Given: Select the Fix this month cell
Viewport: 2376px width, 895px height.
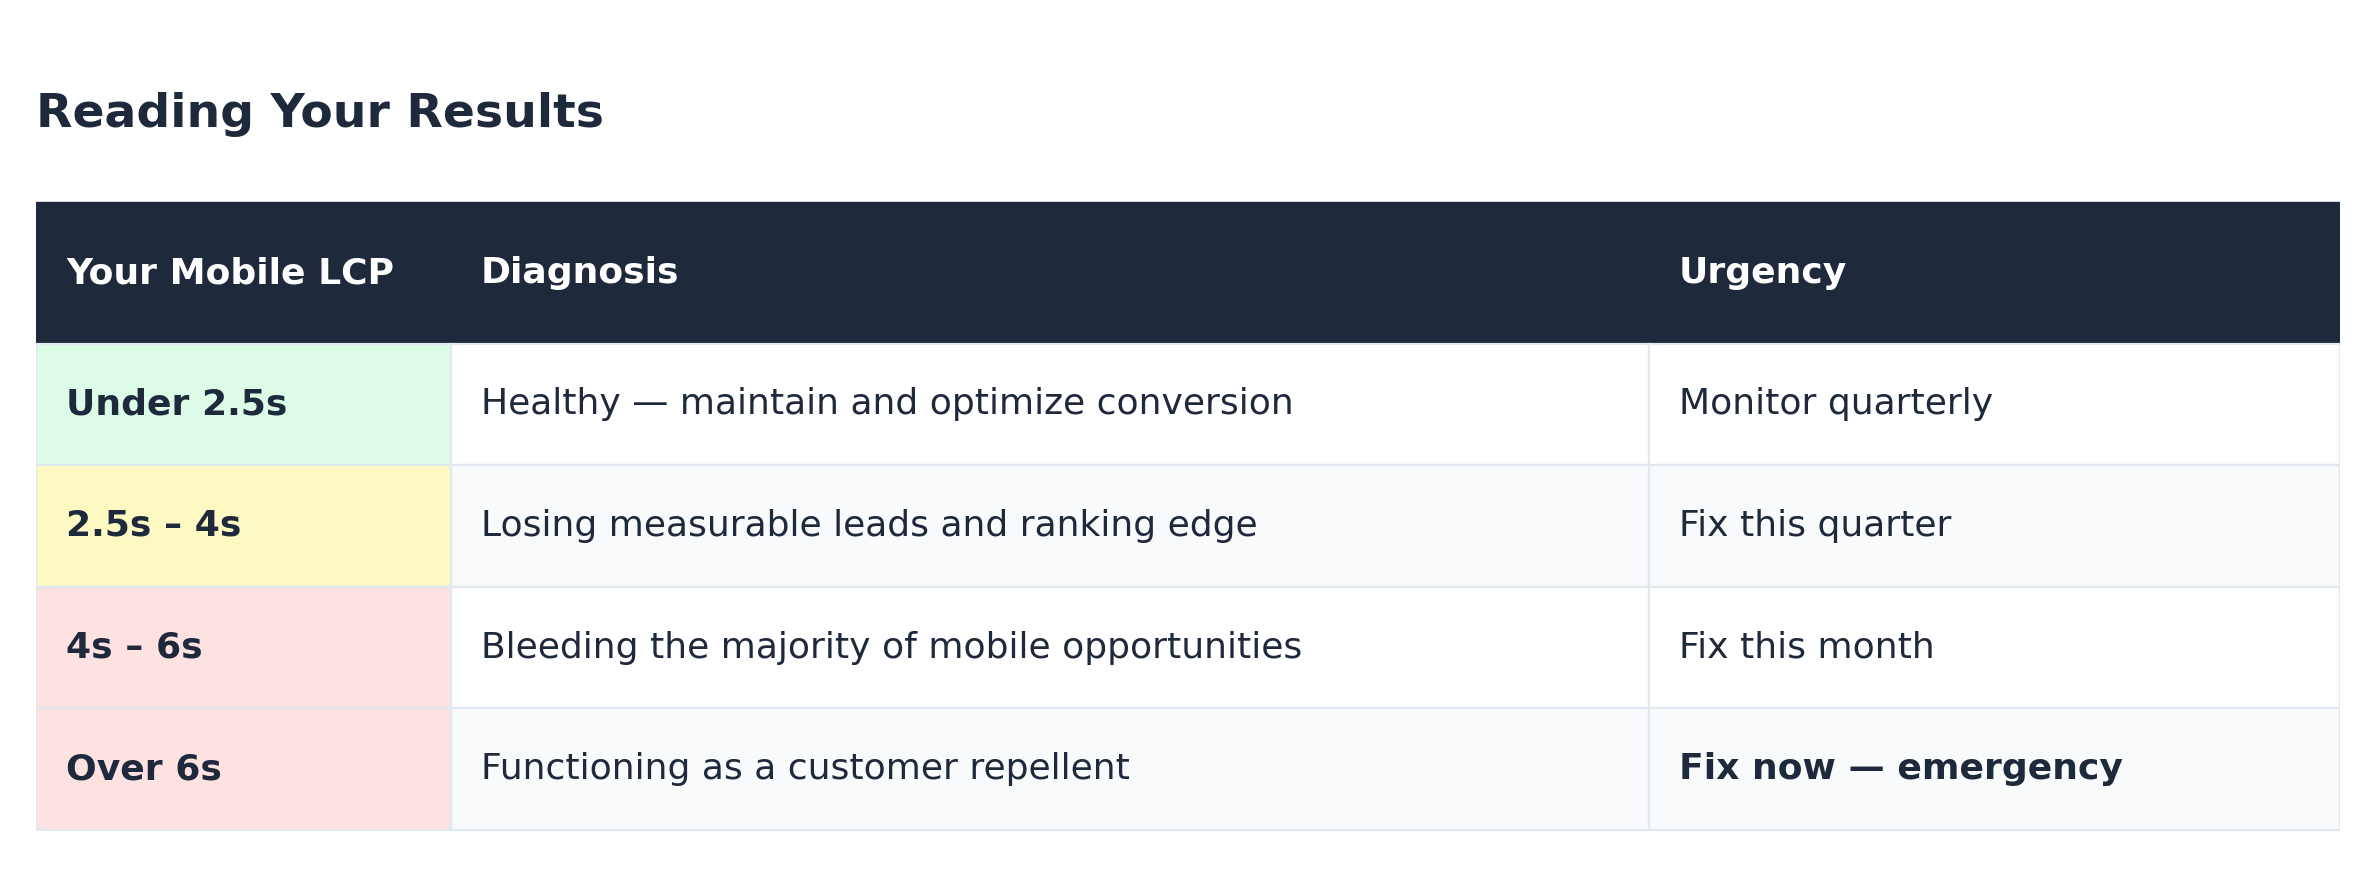Looking at the screenshot, I should (x=1994, y=648).
